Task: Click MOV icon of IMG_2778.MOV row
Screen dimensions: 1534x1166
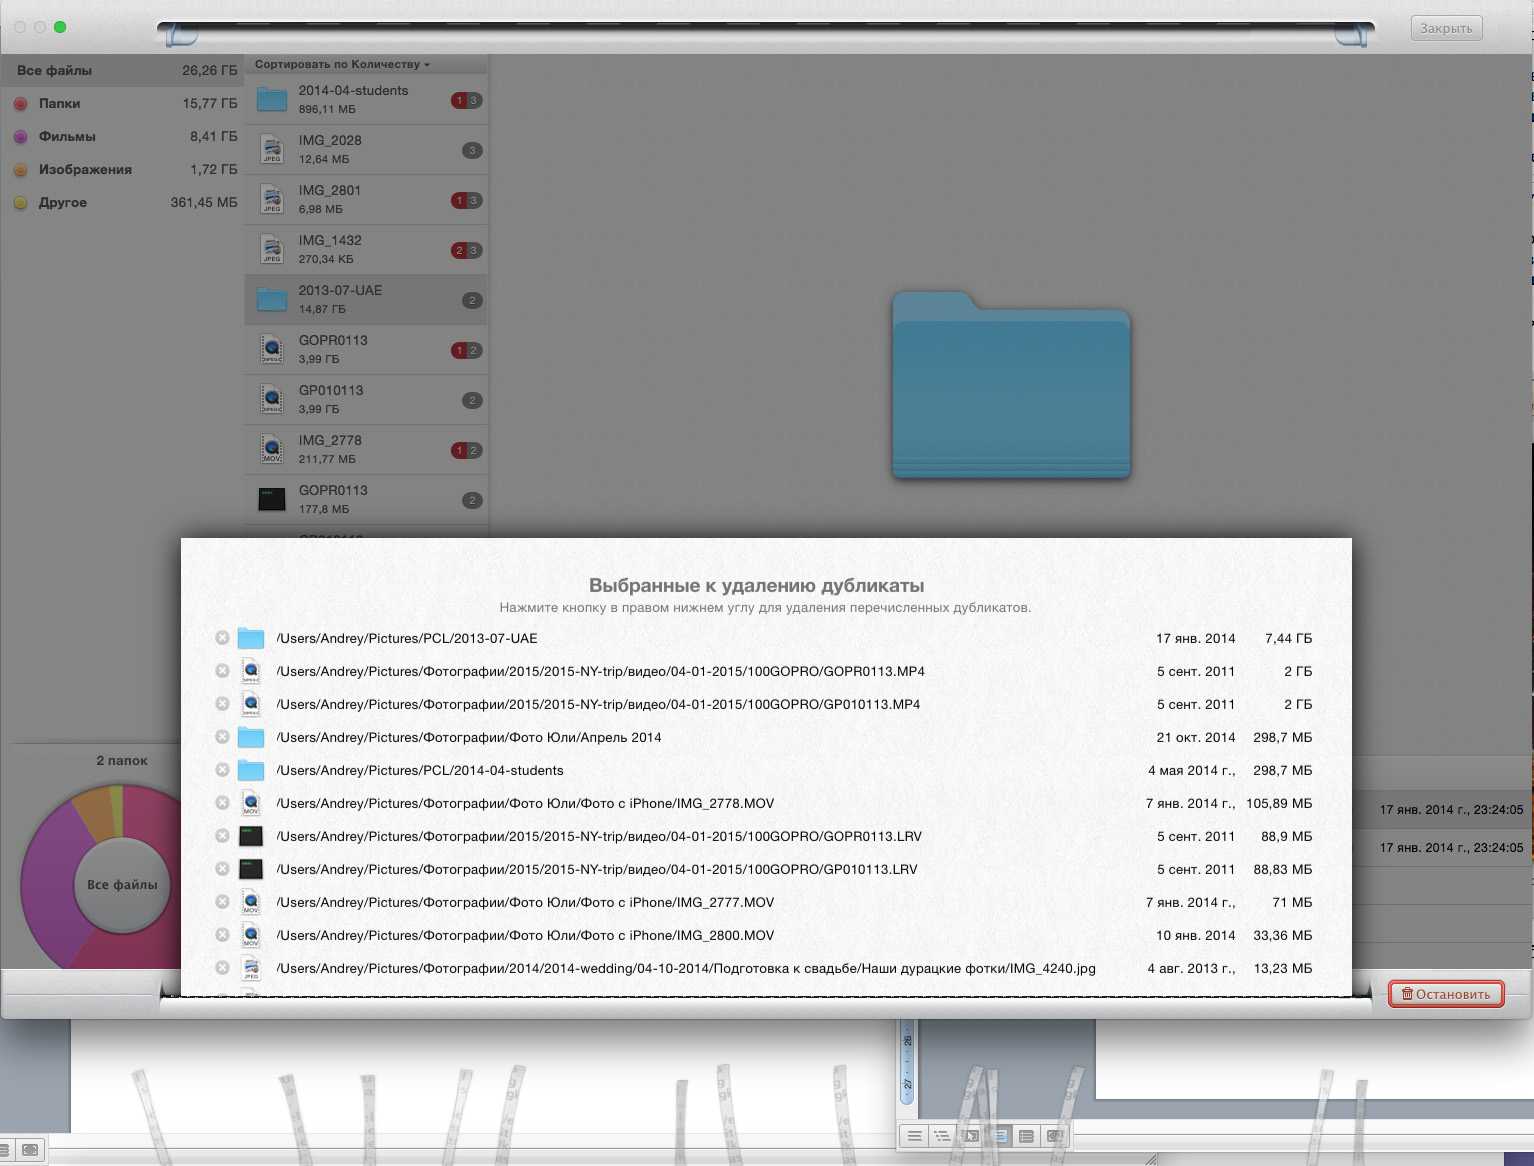Action: [x=251, y=803]
